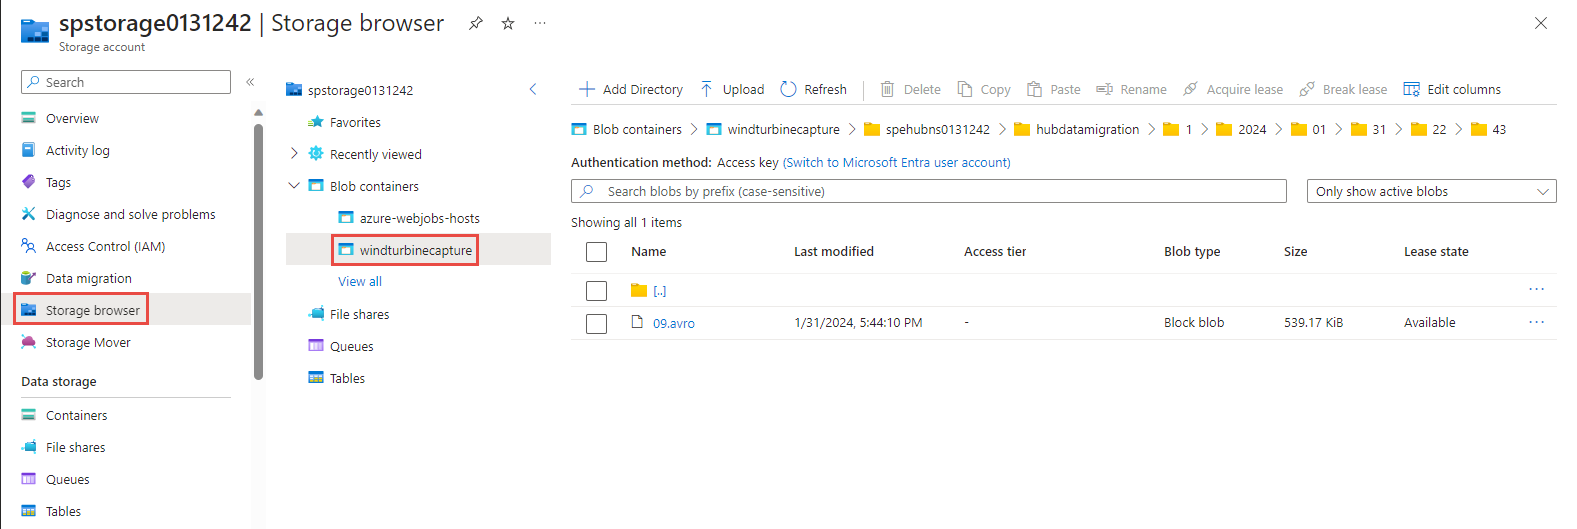Click the Copy toolbar icon
Viewport: 1577px width, 529px height.
965,89
